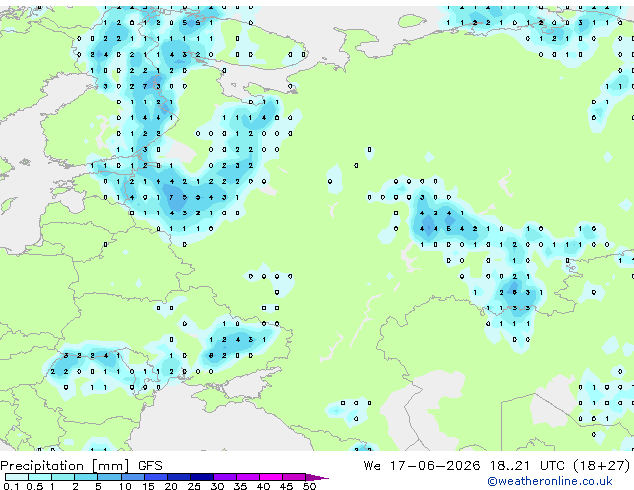Select the 30 to 35 mm purple swatch
This screenshot has width=634, height=490.
click(x=225, y=477)
